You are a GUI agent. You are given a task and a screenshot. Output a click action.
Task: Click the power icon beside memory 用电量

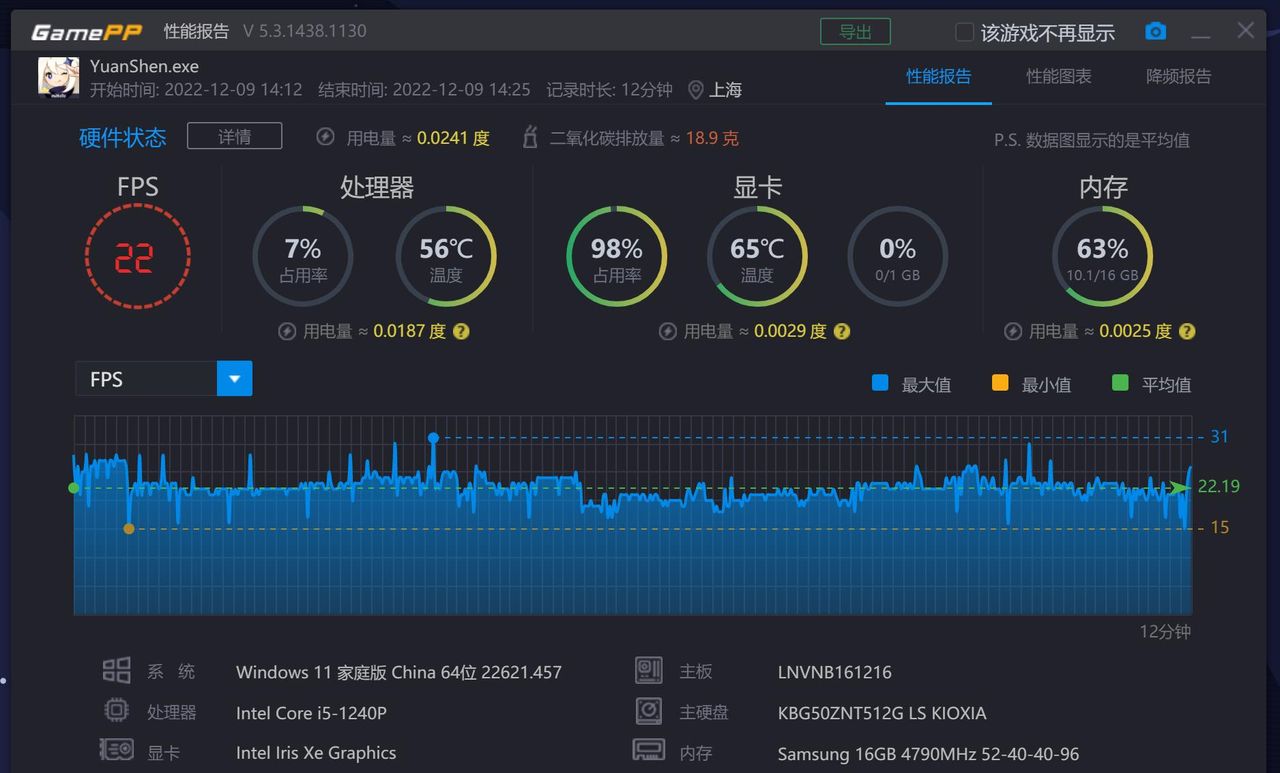[1013, 331]
